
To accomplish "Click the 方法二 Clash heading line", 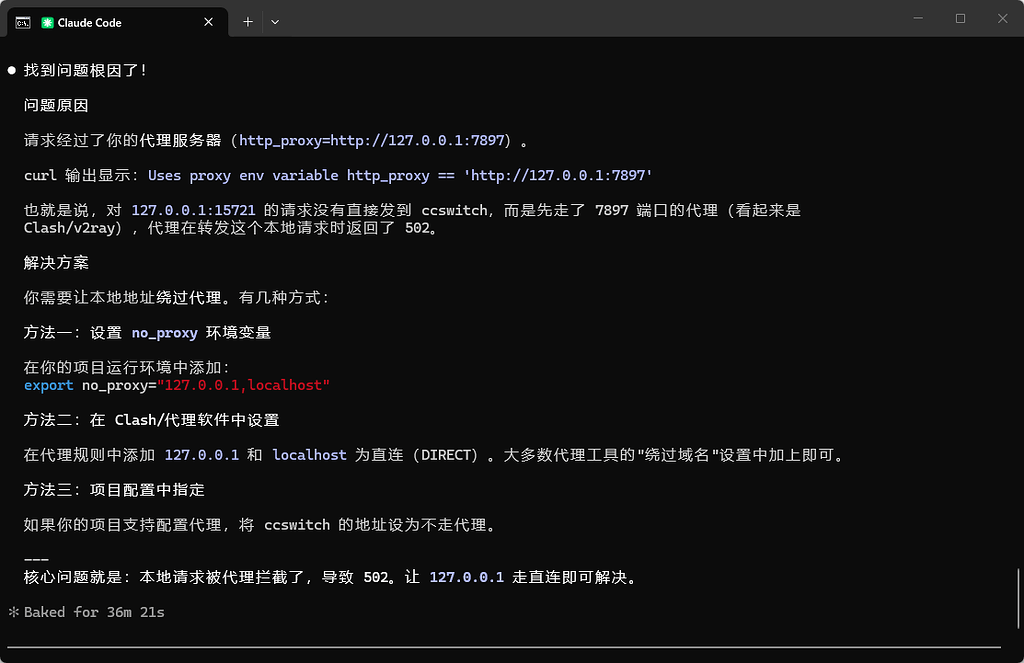I will tap(152, 420).
